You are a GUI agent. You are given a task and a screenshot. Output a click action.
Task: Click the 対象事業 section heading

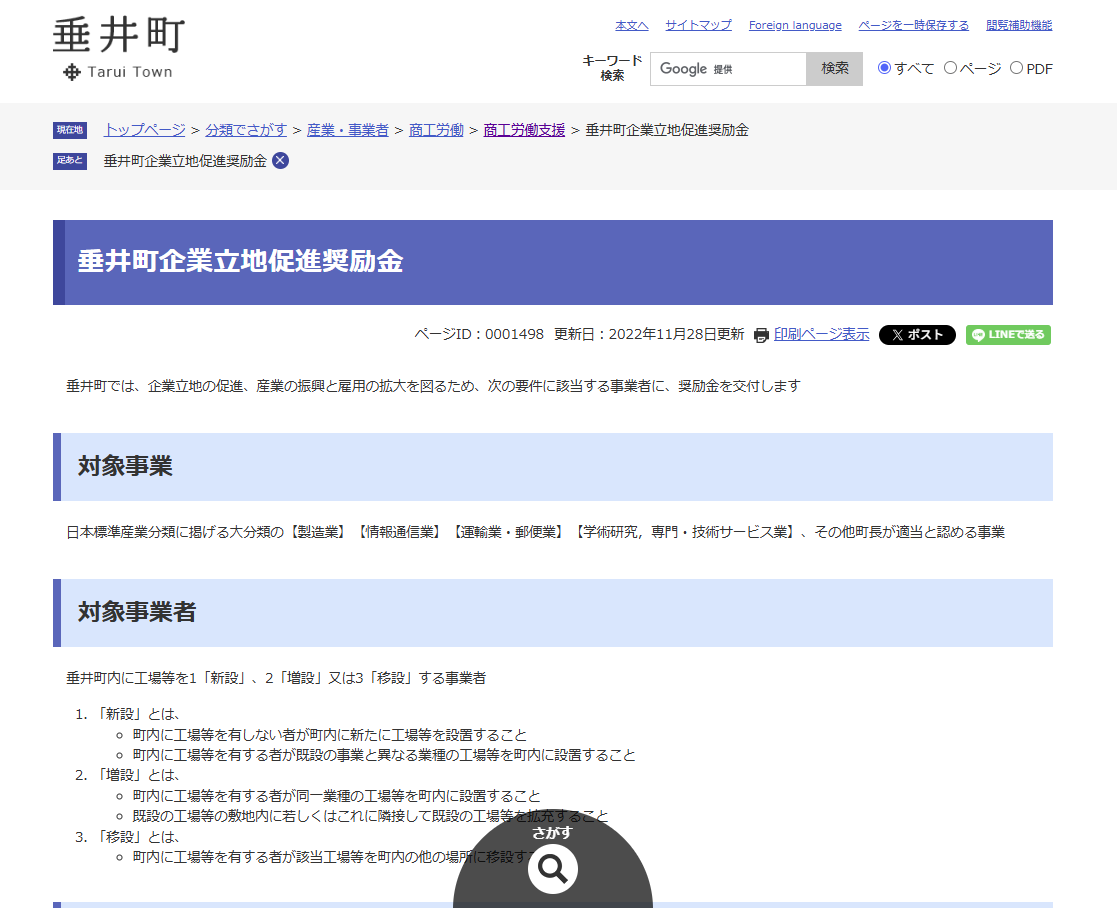[x=553, y=467]
